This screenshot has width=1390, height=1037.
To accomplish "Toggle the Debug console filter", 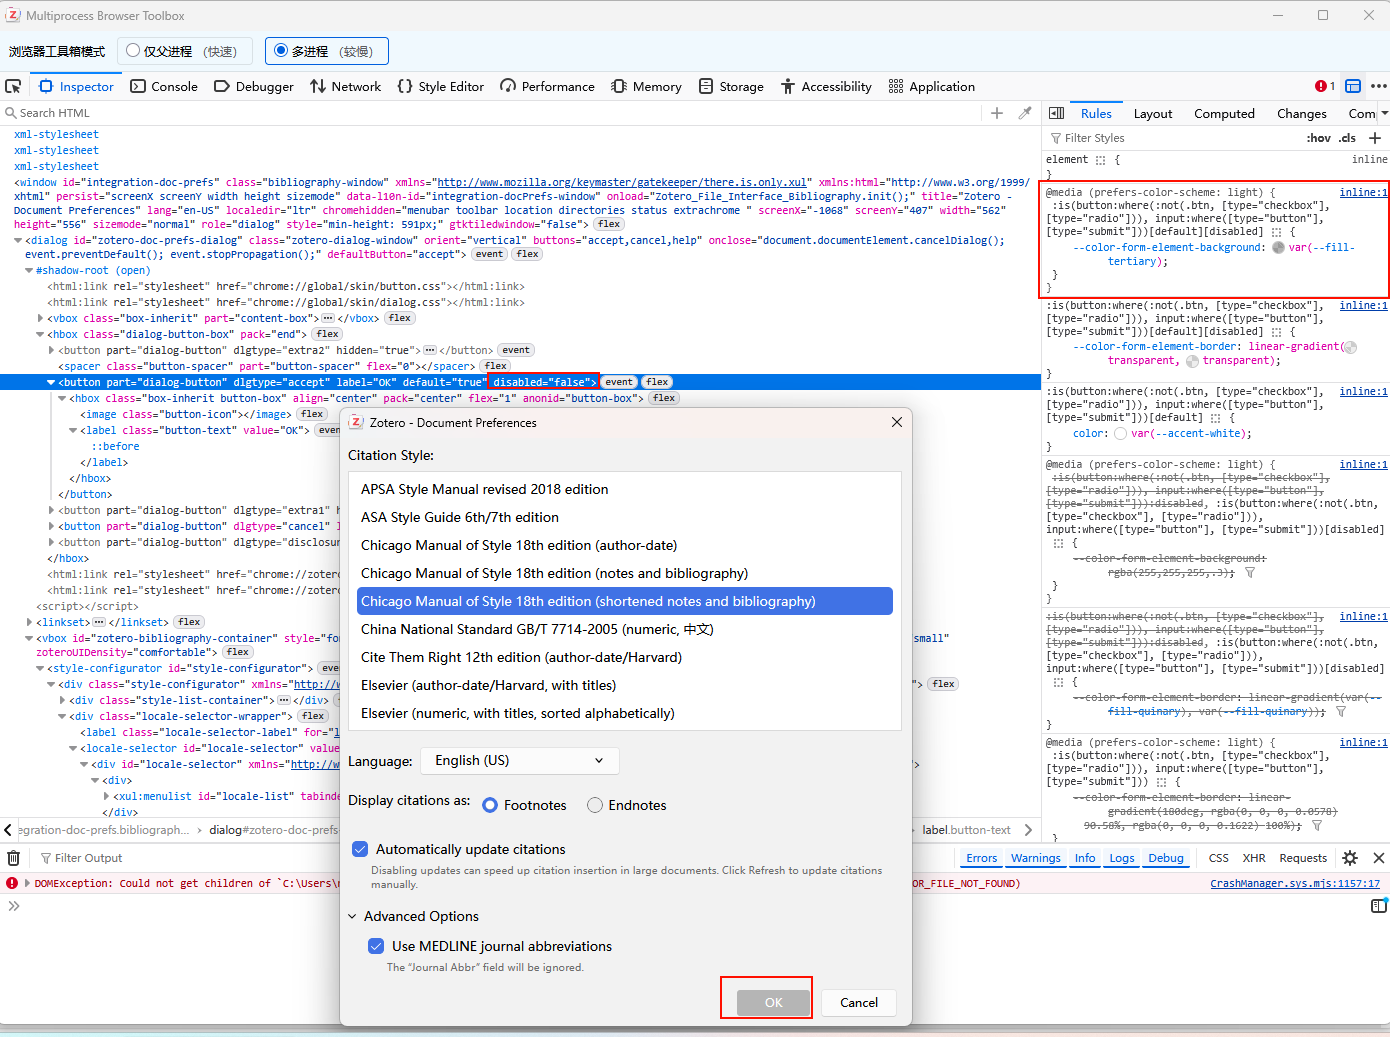I will point(1166,858).
